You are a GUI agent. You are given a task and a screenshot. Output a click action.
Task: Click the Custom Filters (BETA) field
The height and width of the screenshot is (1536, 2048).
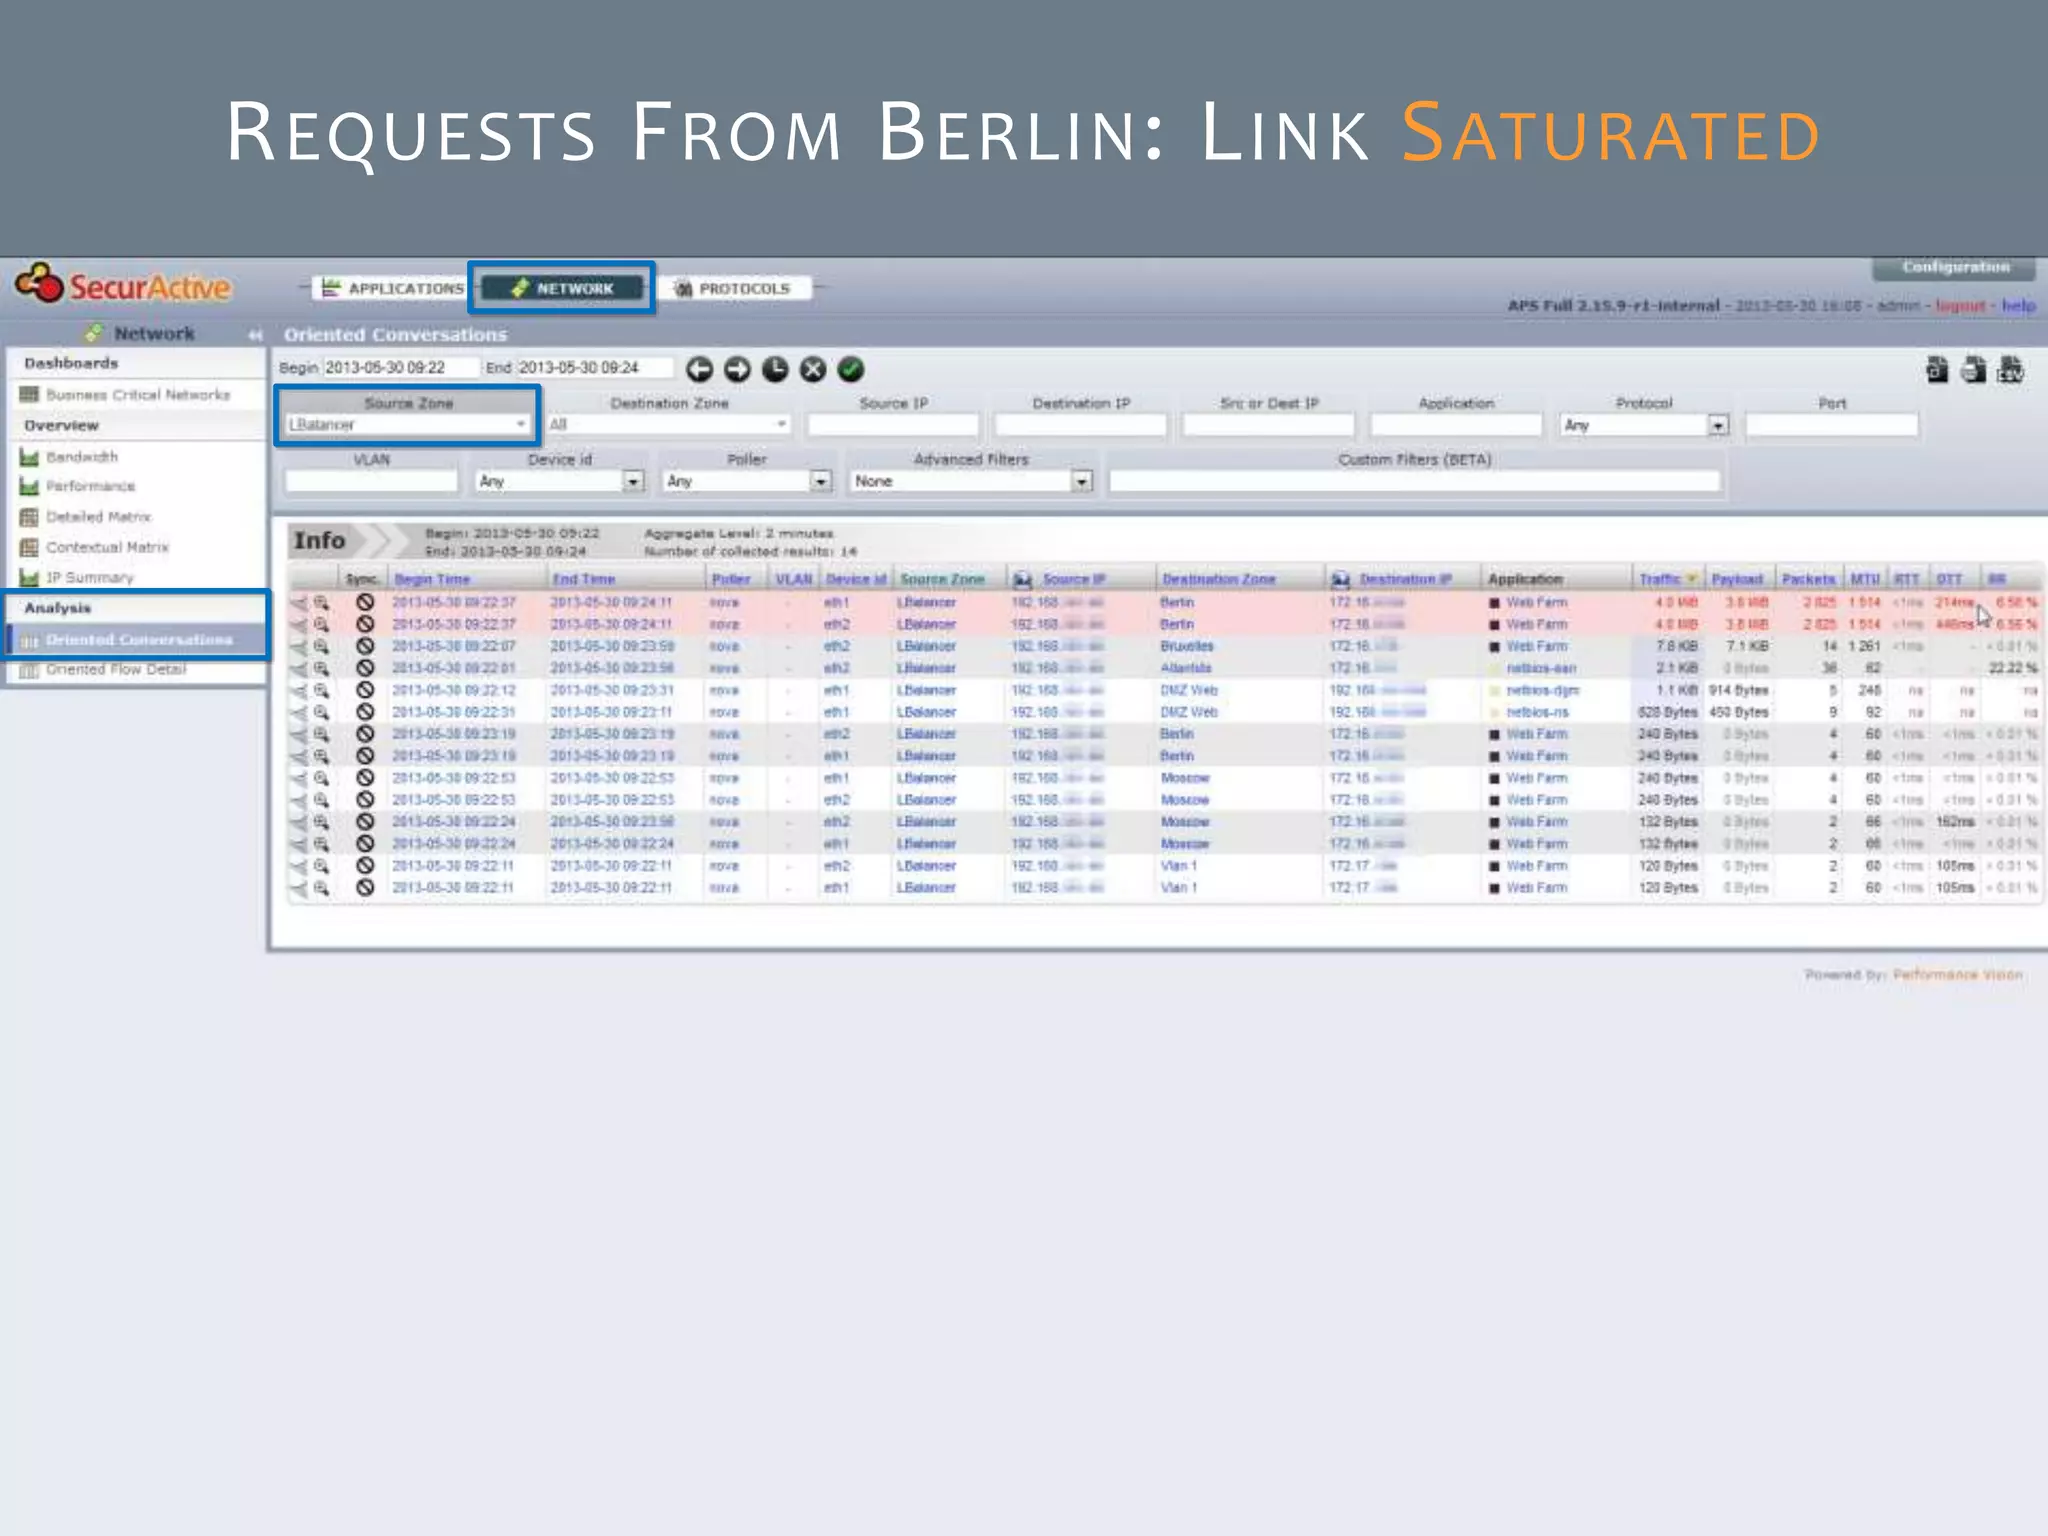point(1414,481)
